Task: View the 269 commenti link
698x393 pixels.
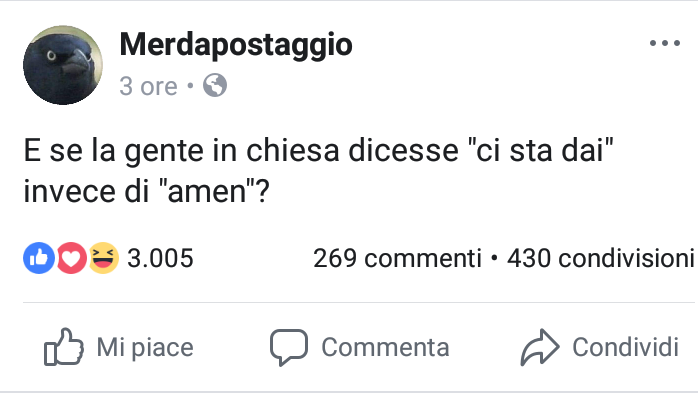Action: [x=397, y=258]
